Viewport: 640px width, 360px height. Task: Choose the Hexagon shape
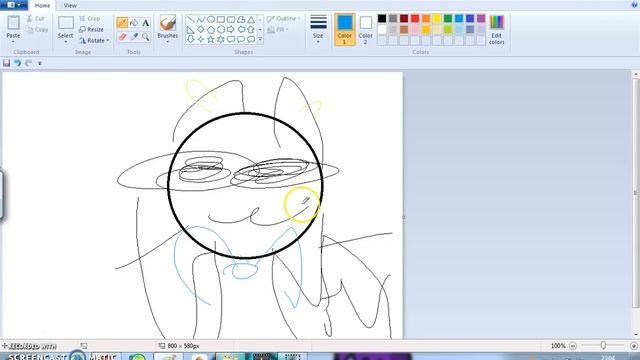[x=221, y=29]
